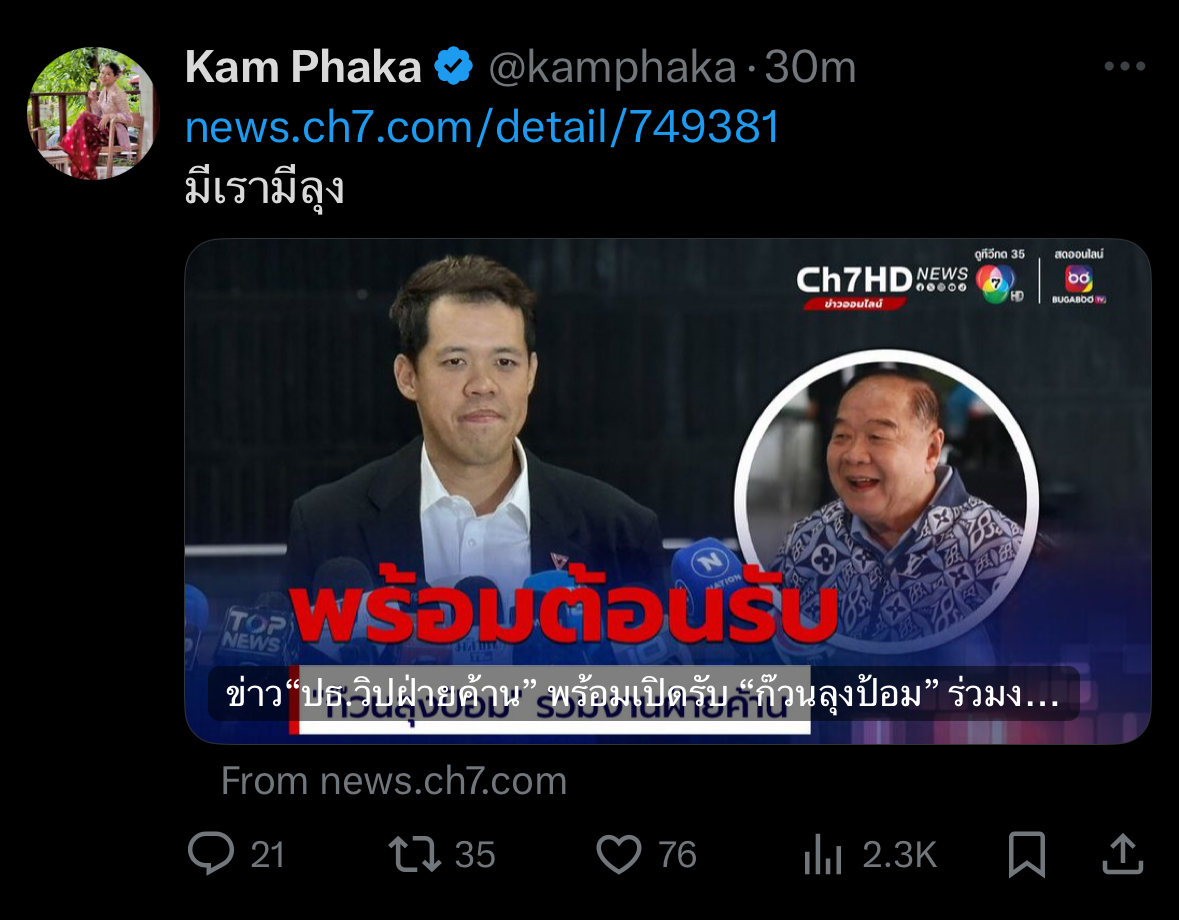This screenshot has height=920, width=1179.
Task: Like the tweet with heart icon
Action: click(x=619, y=855)
